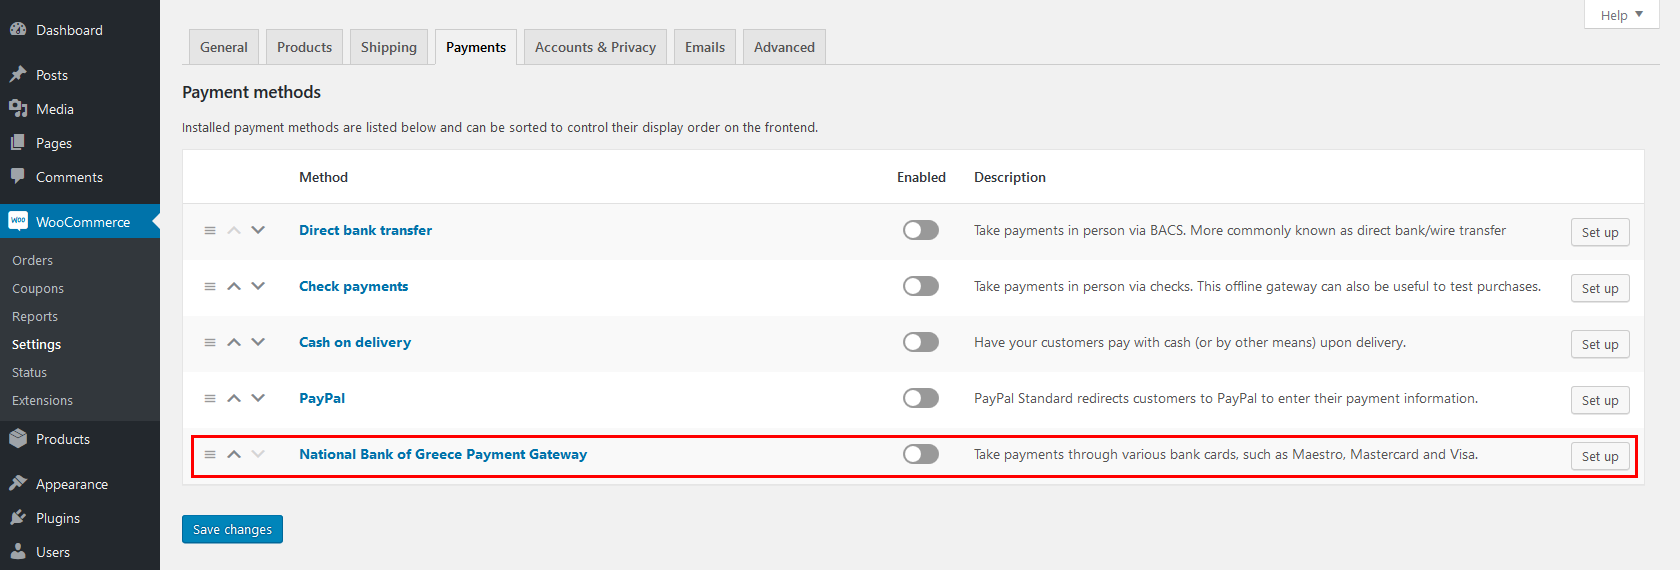The image size is (1680, 570).
Task: Click the Appearance paintbrush icon
Action: (18, 484)
